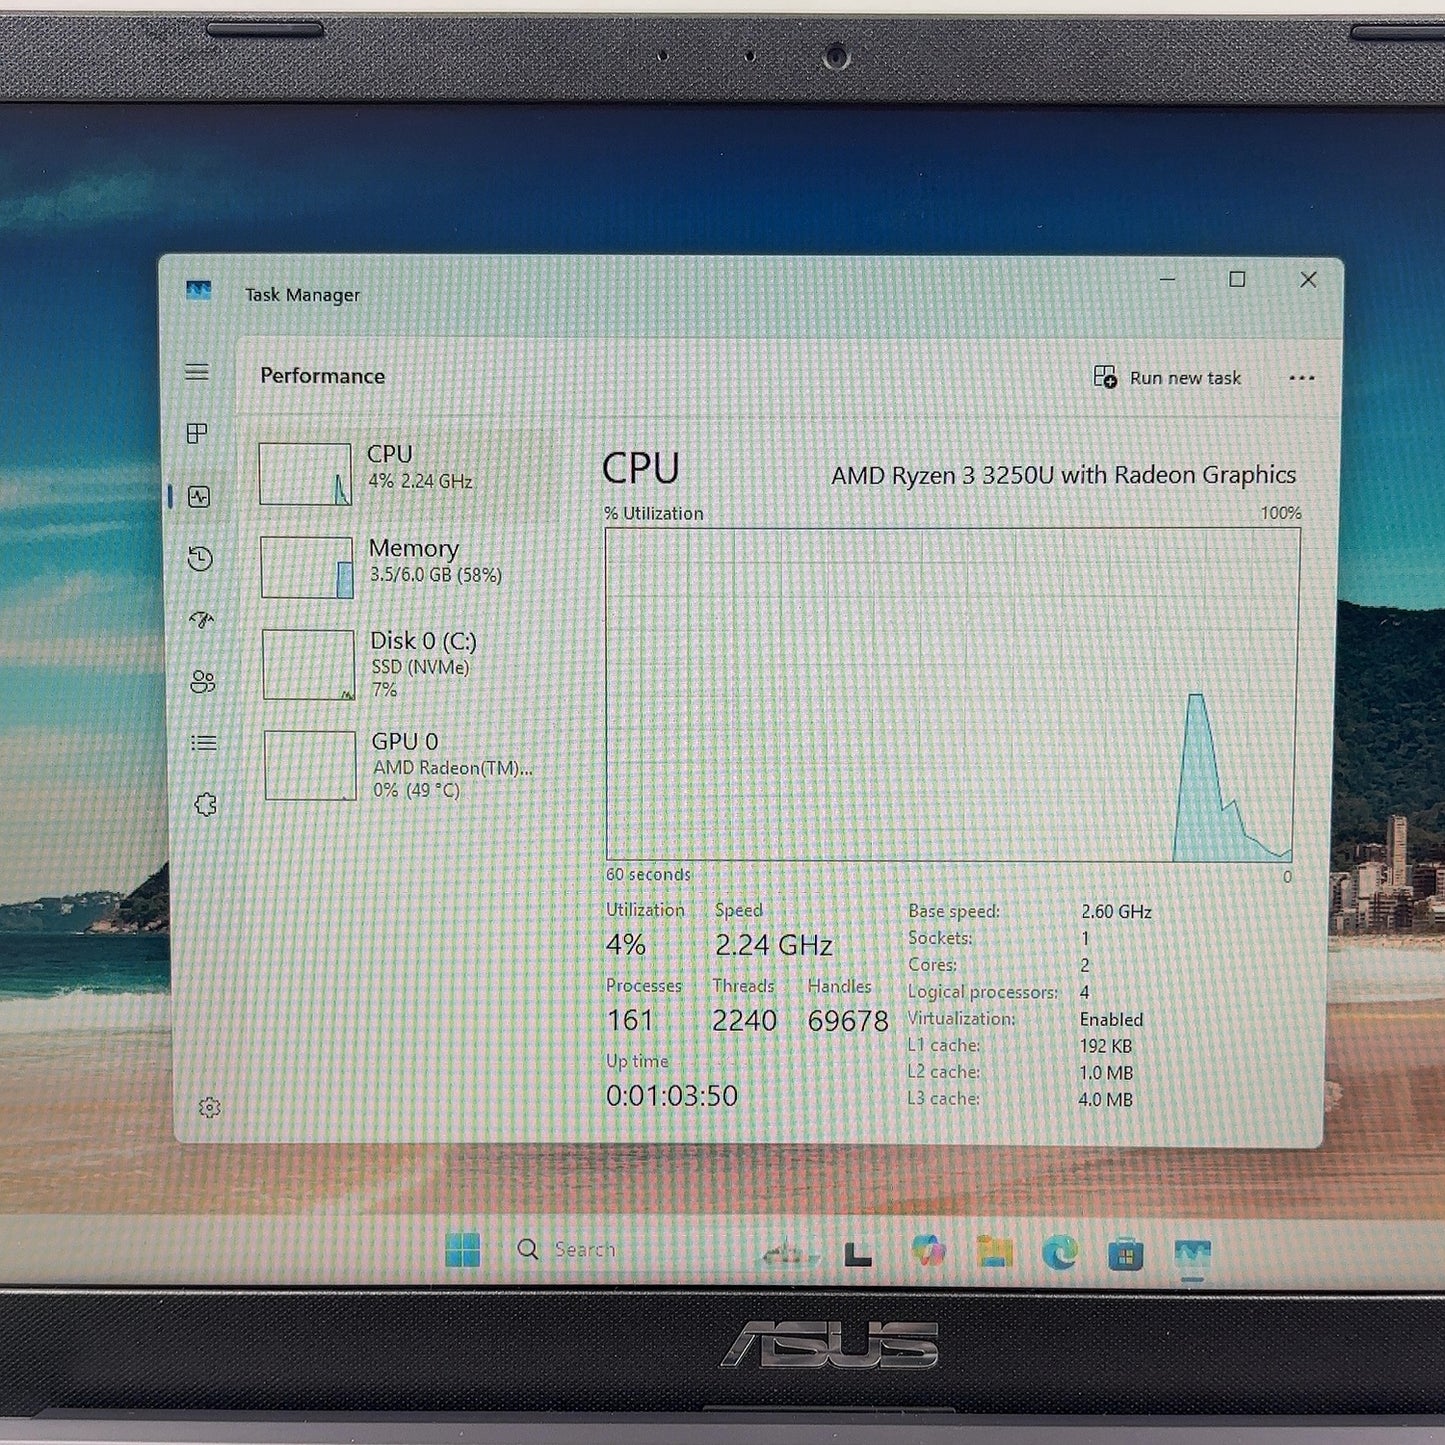
Task: Open the Users page icon
Action: point(202,682)
